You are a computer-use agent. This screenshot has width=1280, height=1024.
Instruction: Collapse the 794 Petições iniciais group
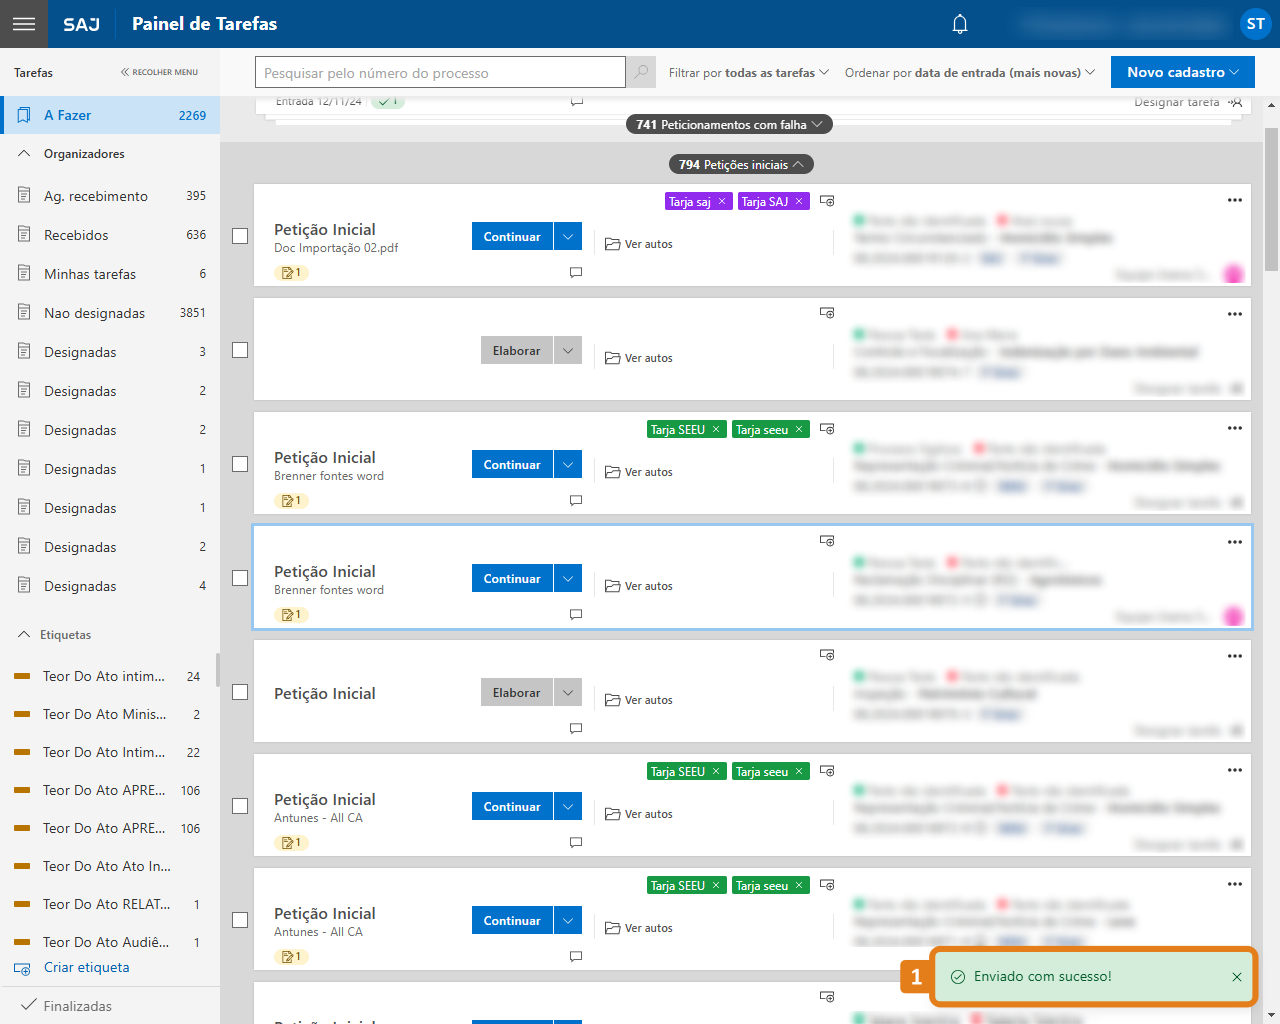coord(741,165)
